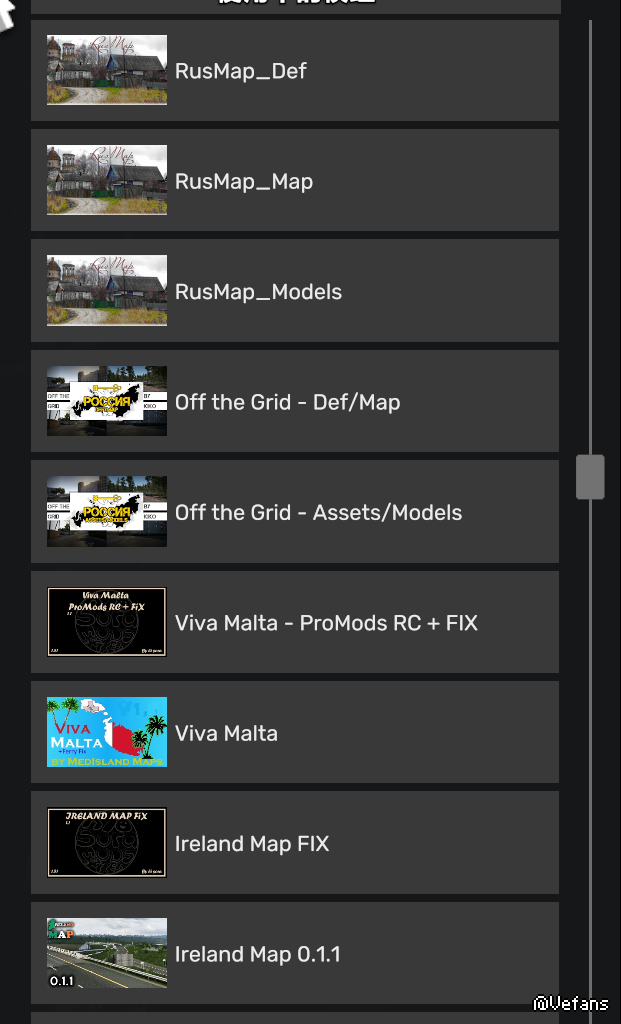
Task: Select the Ireland Map FIX entry text
Action: 251,844
